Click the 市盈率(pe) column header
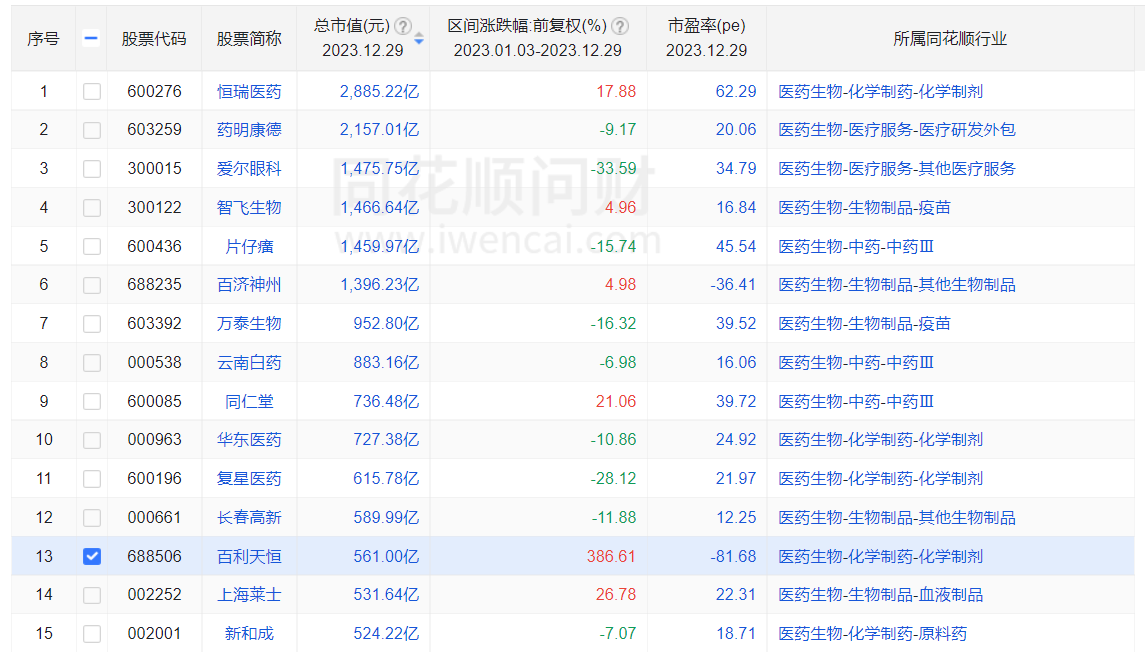 707,26
